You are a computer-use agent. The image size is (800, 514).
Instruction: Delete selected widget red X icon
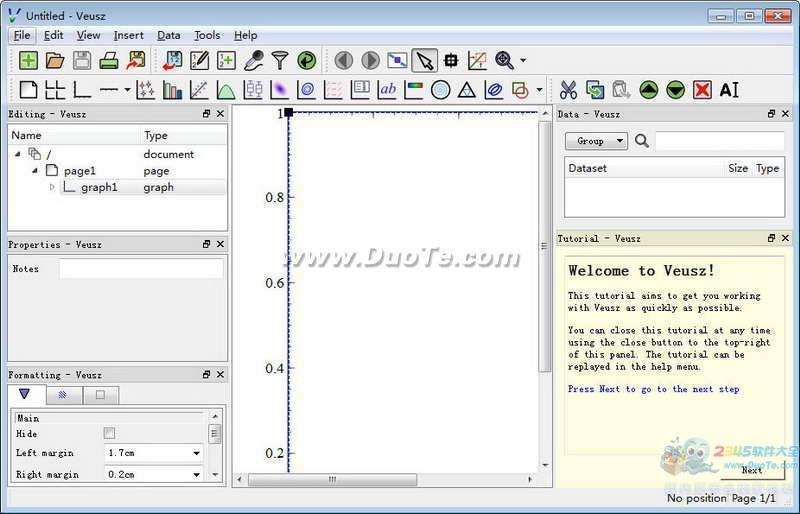tap(702, 90)
